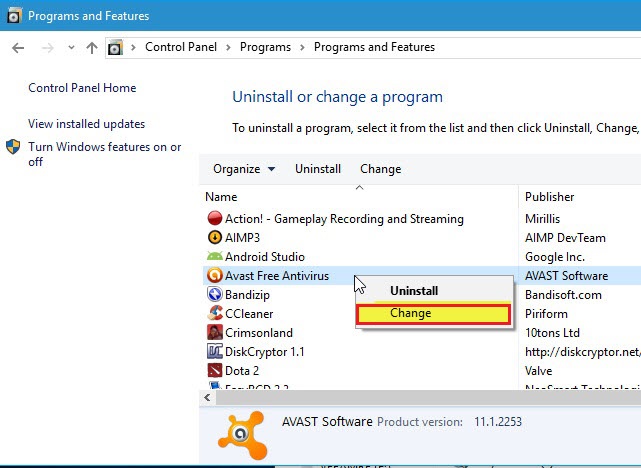Click the Bandisoft.com publisher cell

click(x=563, y=295)
